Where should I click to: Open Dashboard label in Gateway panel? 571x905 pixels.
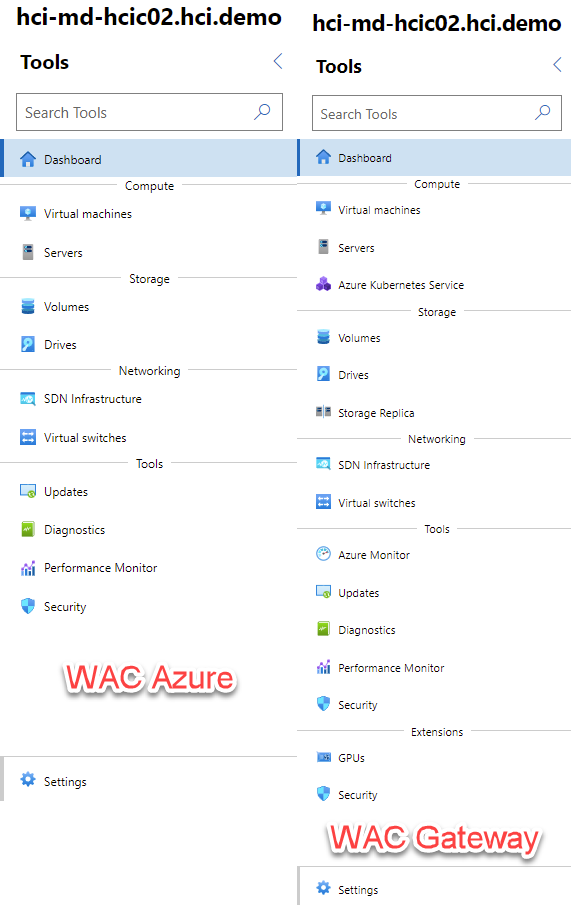click(365, 158)
